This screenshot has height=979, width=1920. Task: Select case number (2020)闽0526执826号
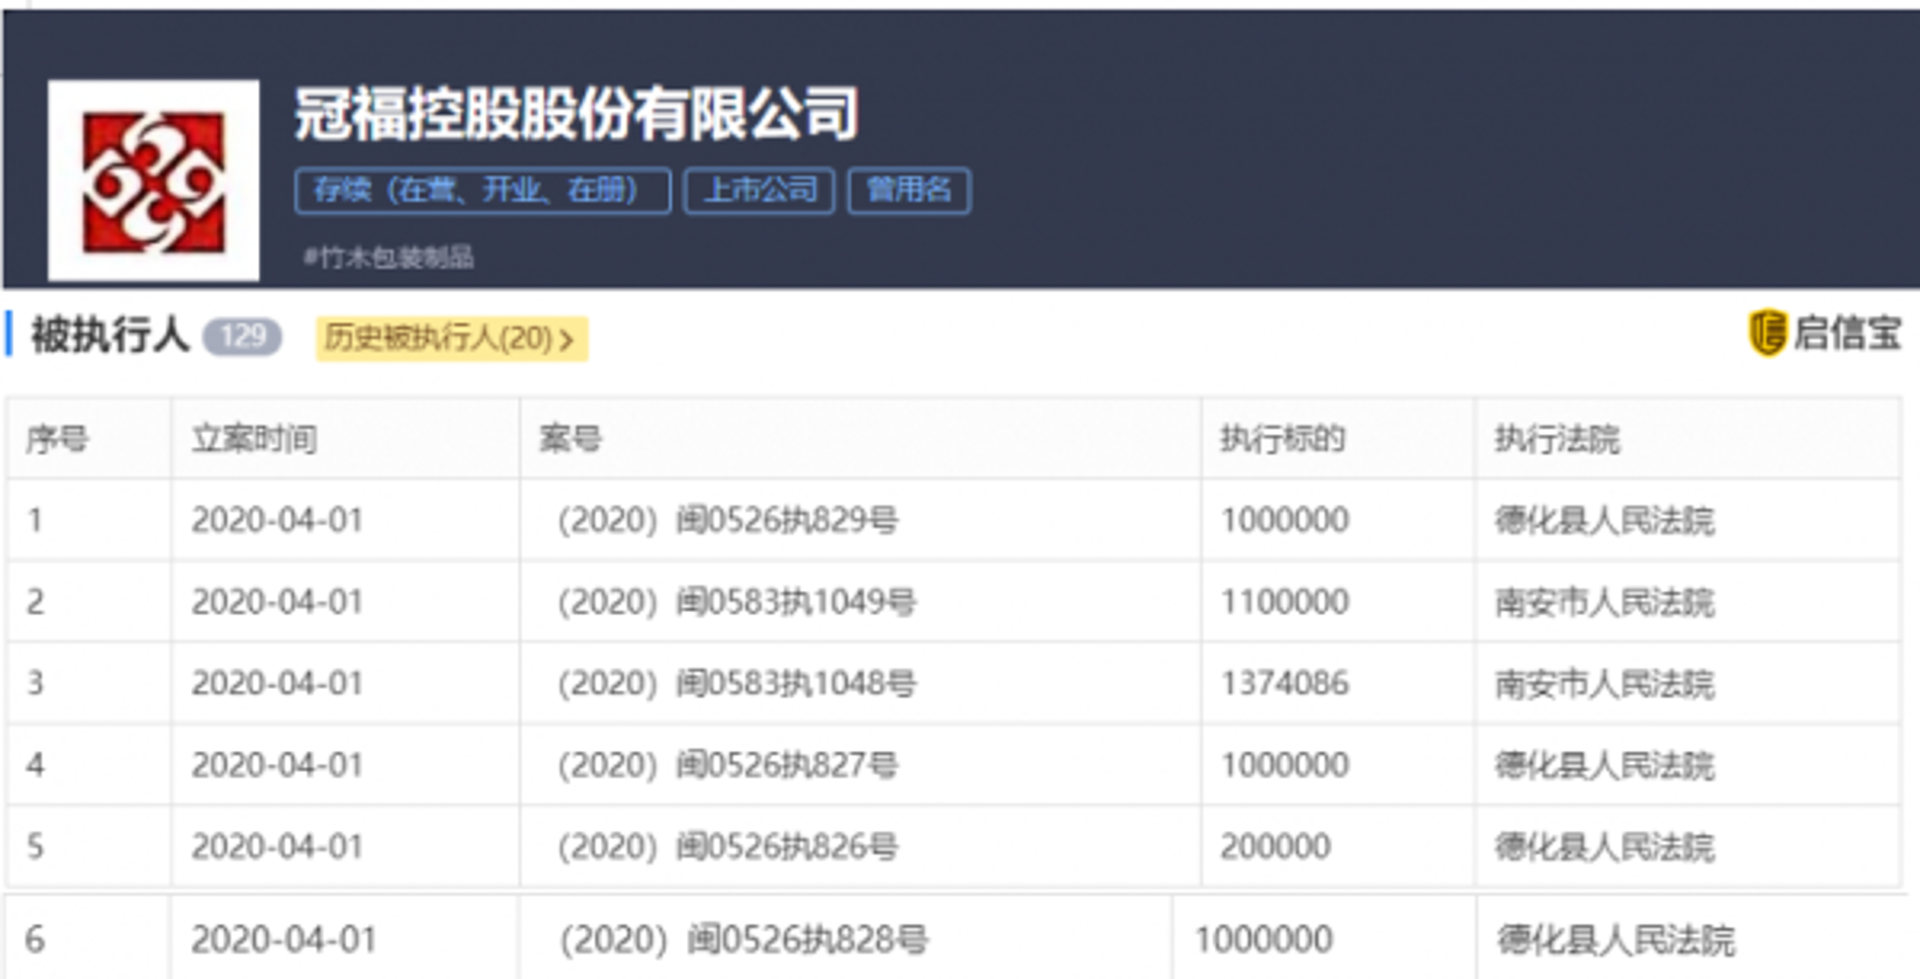[x=728, y=847]
